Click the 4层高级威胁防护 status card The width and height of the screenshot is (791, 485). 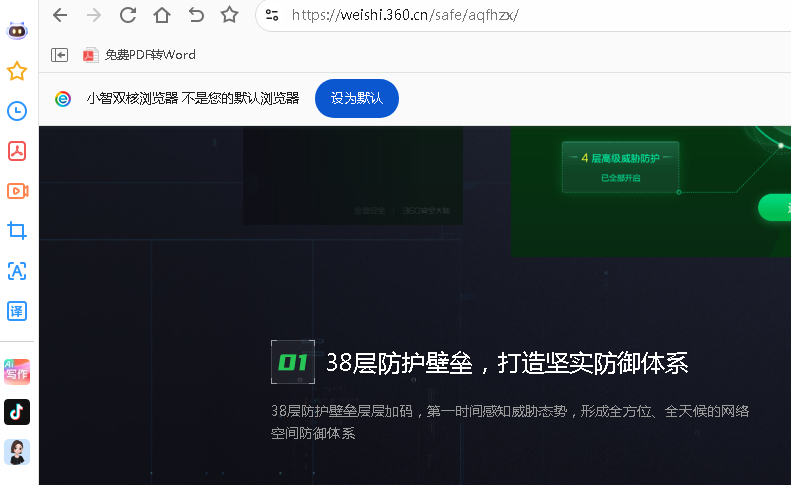click(620, 167)
